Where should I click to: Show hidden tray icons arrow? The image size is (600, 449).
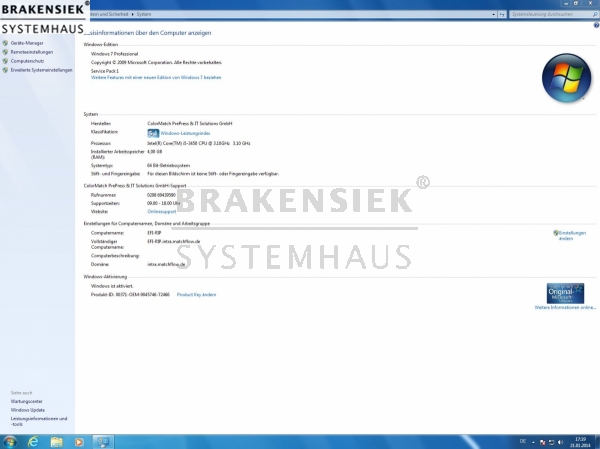tap(533, 442)
